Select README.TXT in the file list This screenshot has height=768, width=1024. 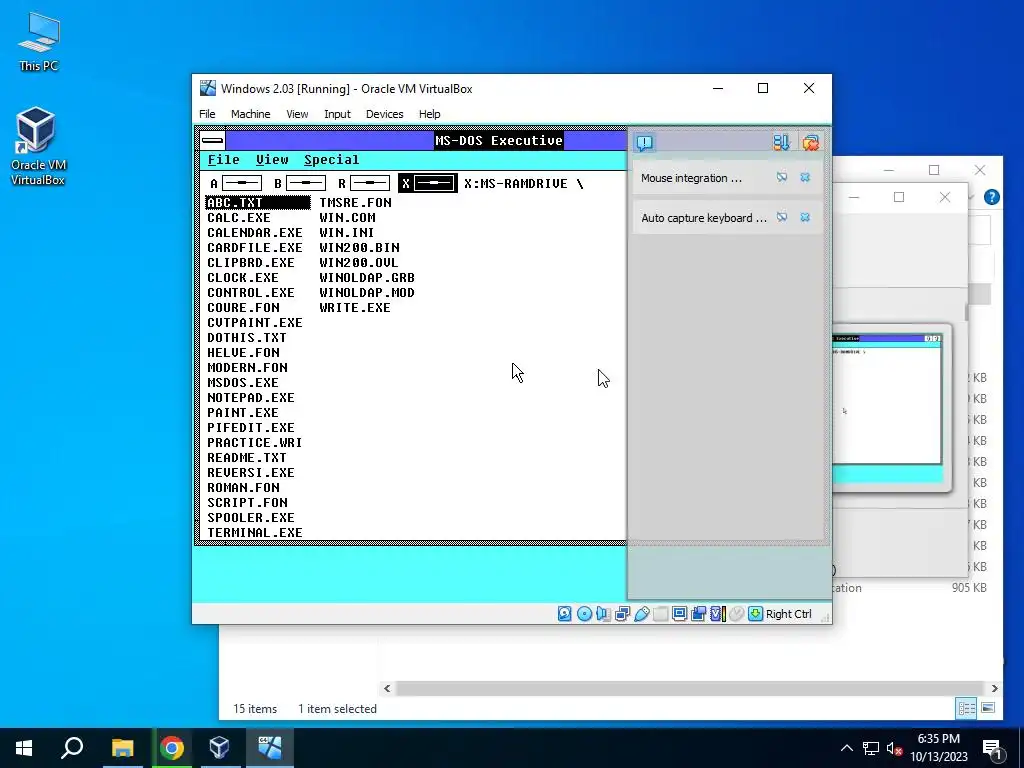click(x=246, y=458)
